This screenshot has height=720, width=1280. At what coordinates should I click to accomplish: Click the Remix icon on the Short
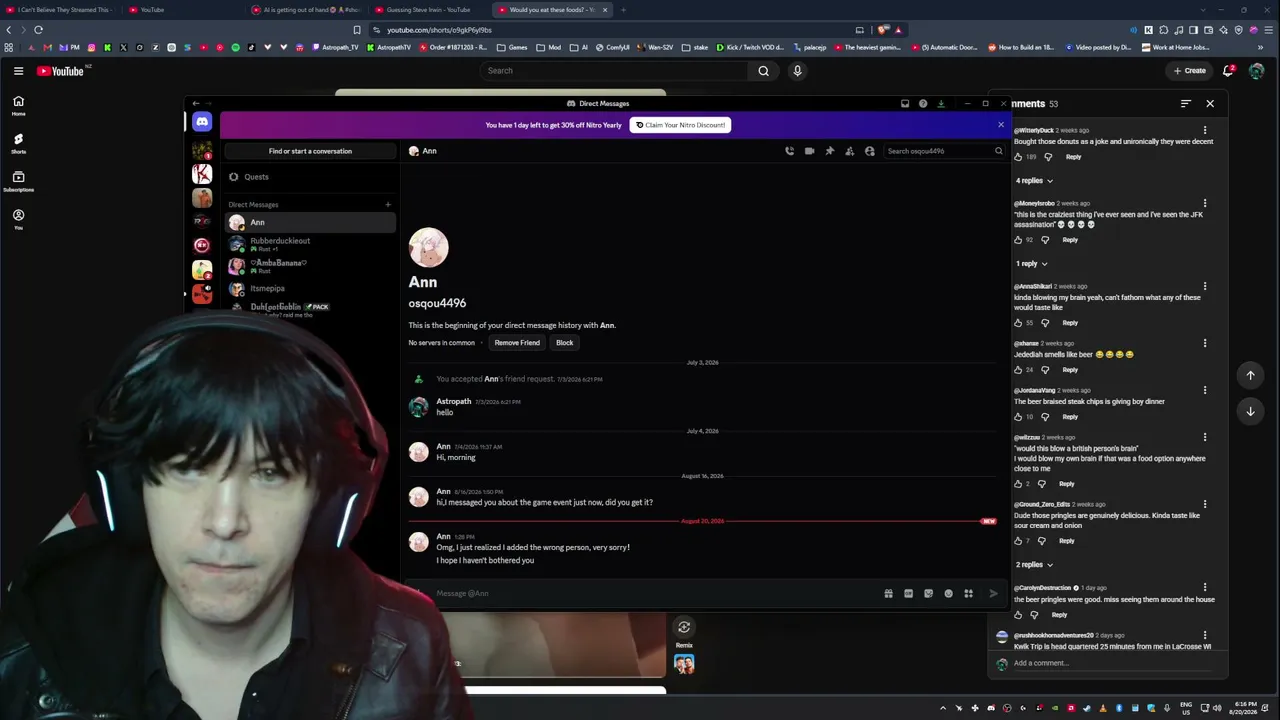684,628
